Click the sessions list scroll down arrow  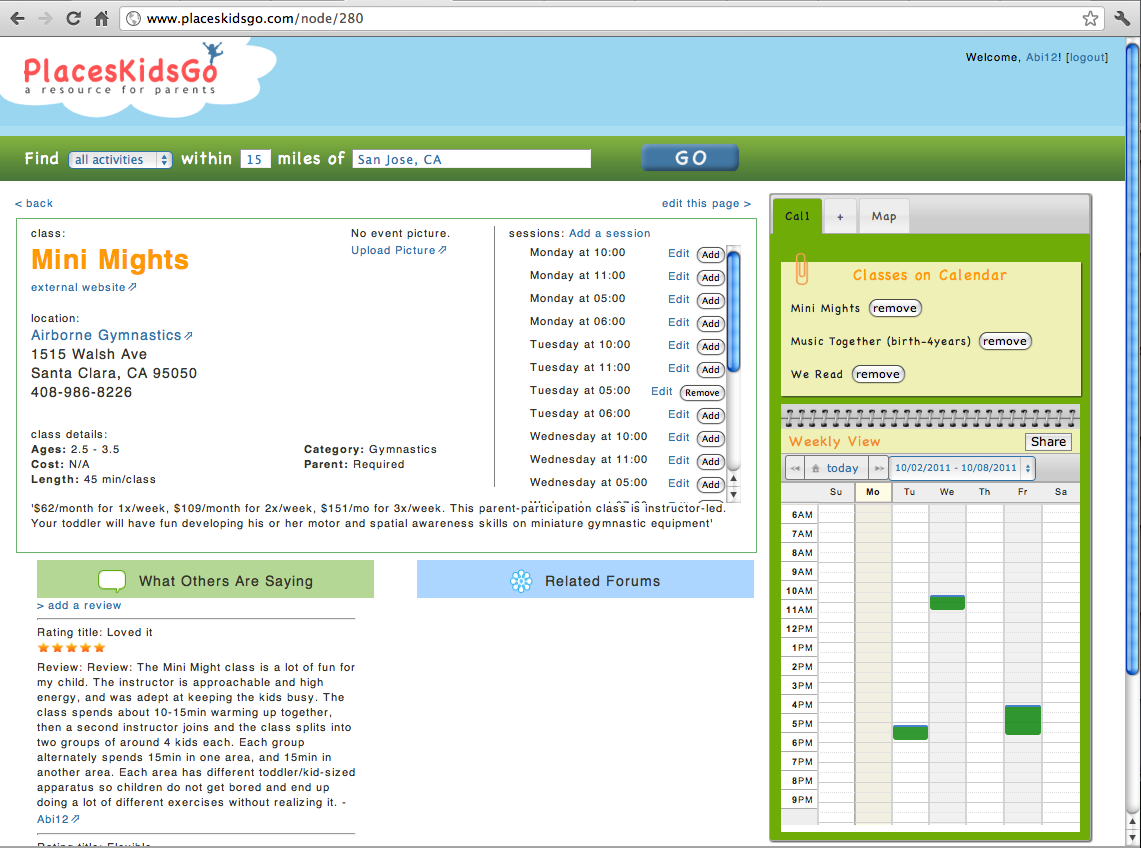734,495
